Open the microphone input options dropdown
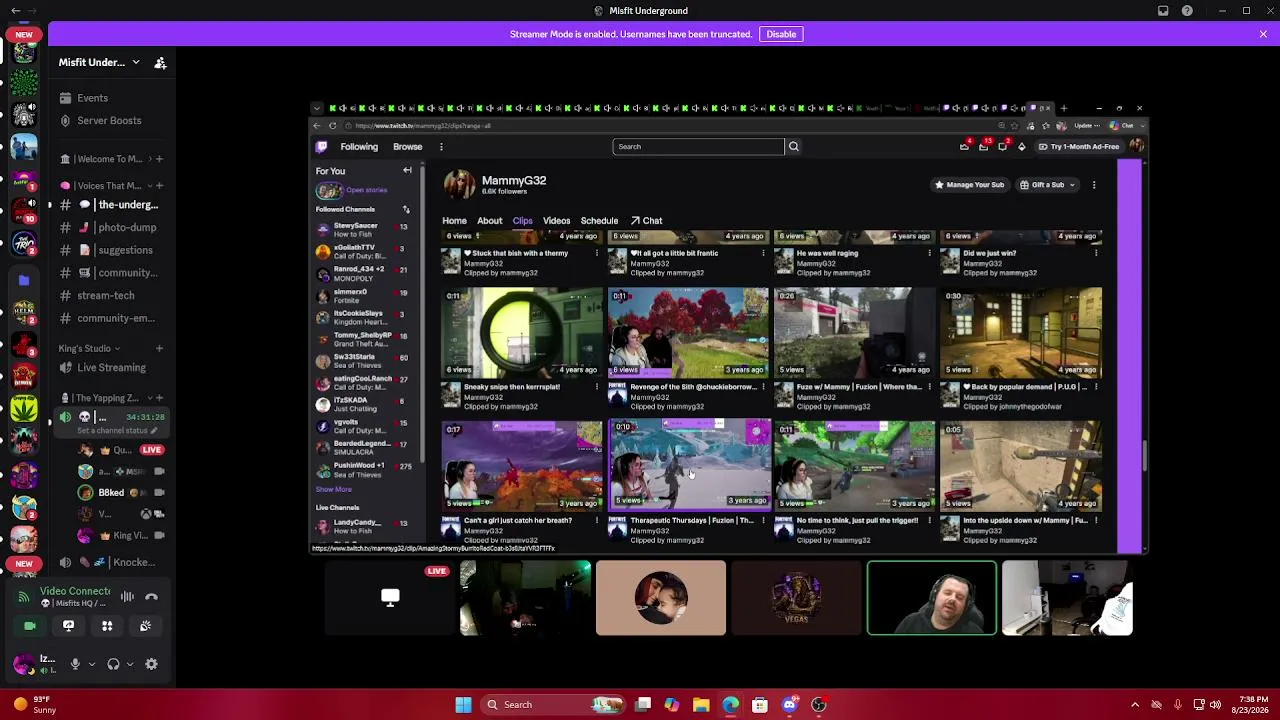This screenshot has width=1280, height=720. [x=91, y=664]
